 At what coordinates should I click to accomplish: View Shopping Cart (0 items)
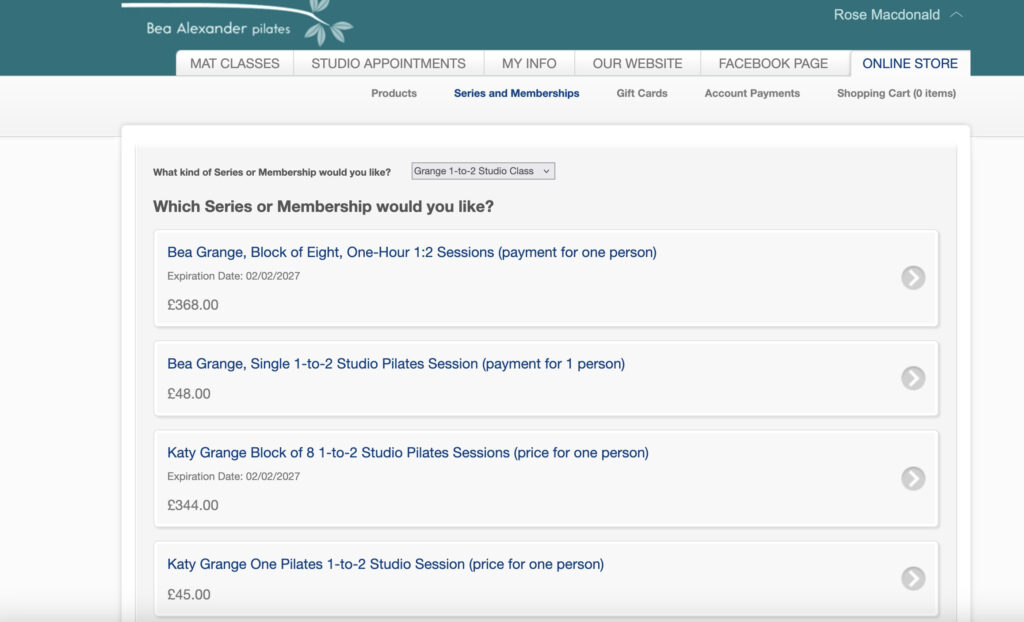897,93
